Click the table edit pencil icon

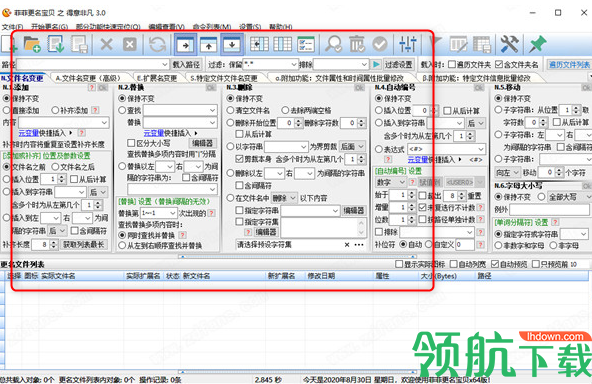point(458,45)
